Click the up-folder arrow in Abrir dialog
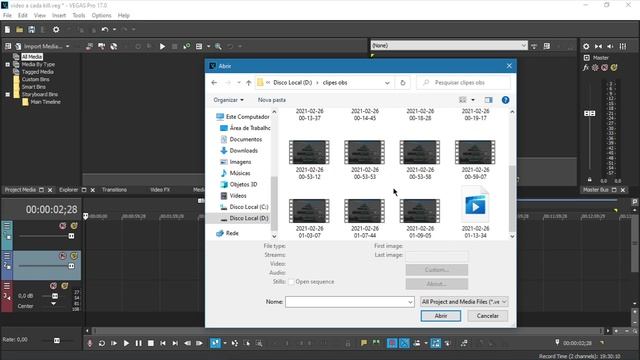Viewport: 640px width, 360px height. [x=249, y=83]
